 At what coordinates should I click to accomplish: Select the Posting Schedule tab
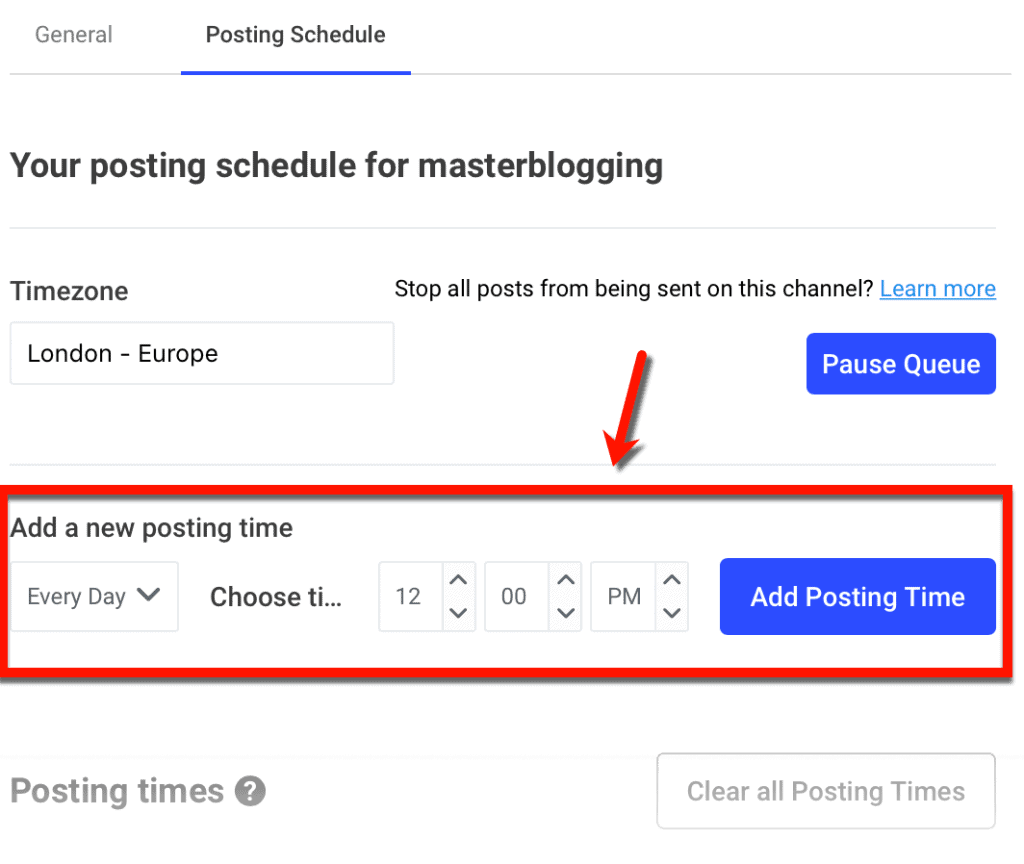coord(295,34)
